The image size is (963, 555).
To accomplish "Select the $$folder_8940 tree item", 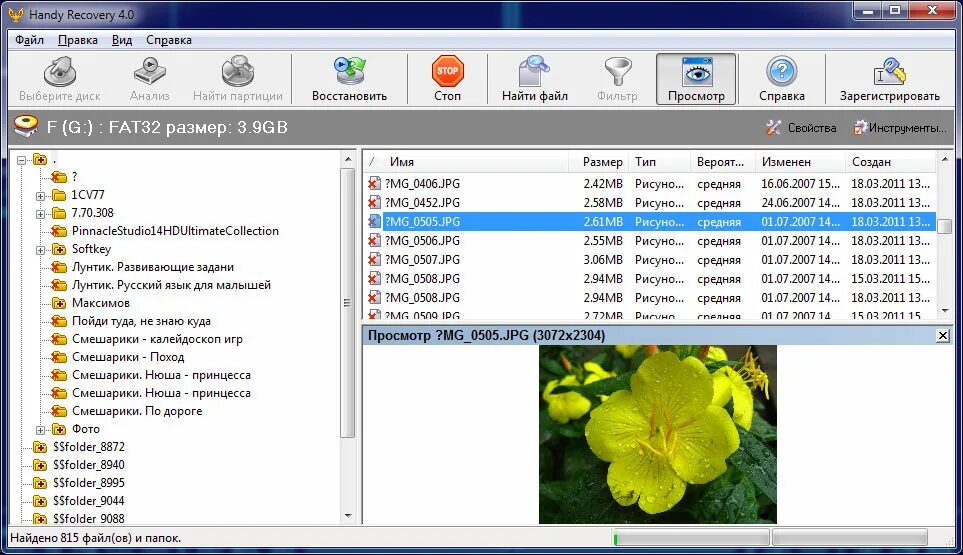I will [88, 465].
